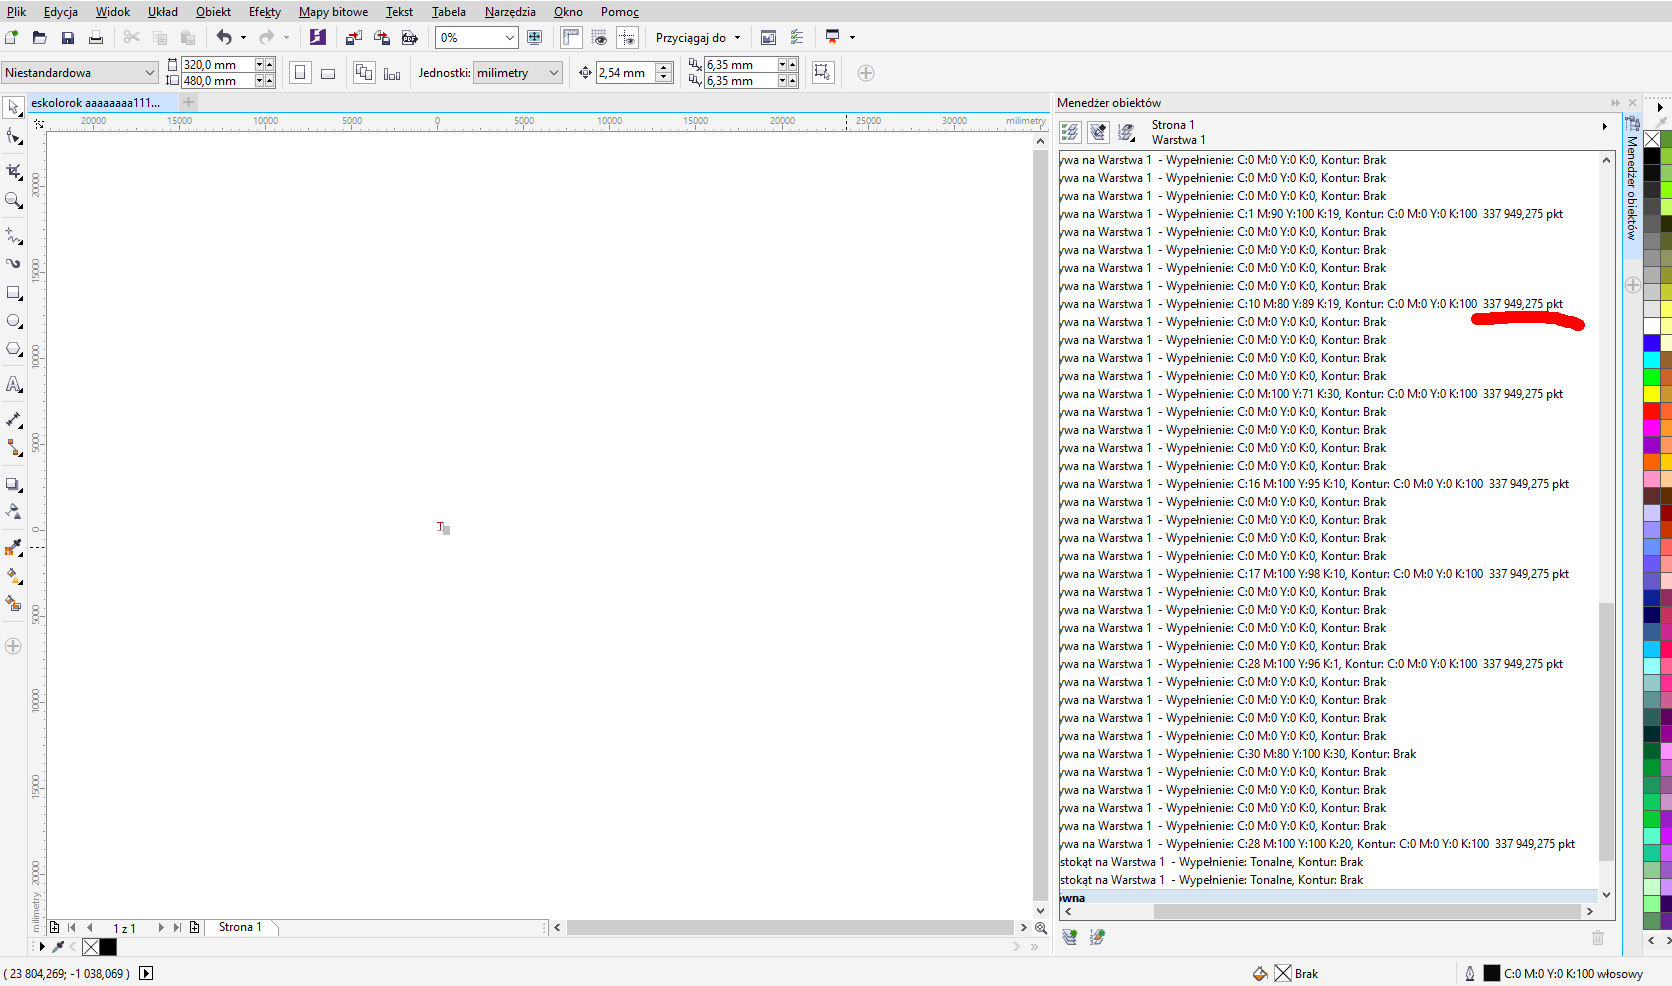1672x986 pixels.
Task: Toggle show object properties in Menedżer obiektów
Action: point(1070,132)
